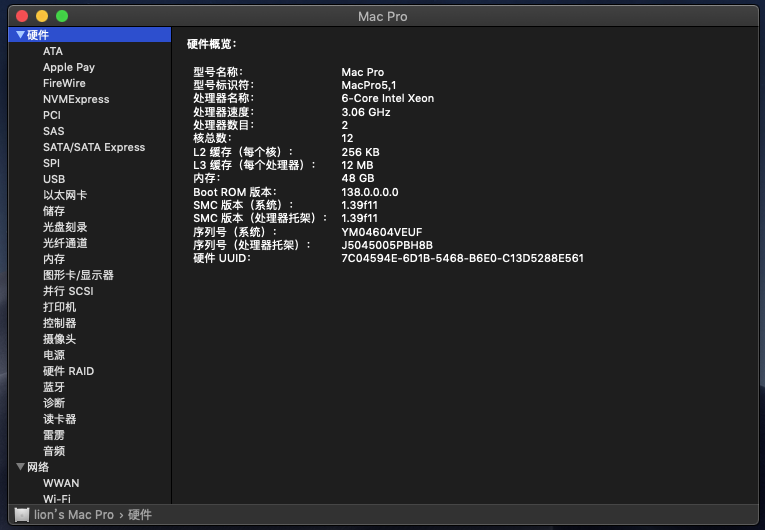
Task: Close the Mac Pro window
Action: 22,16
